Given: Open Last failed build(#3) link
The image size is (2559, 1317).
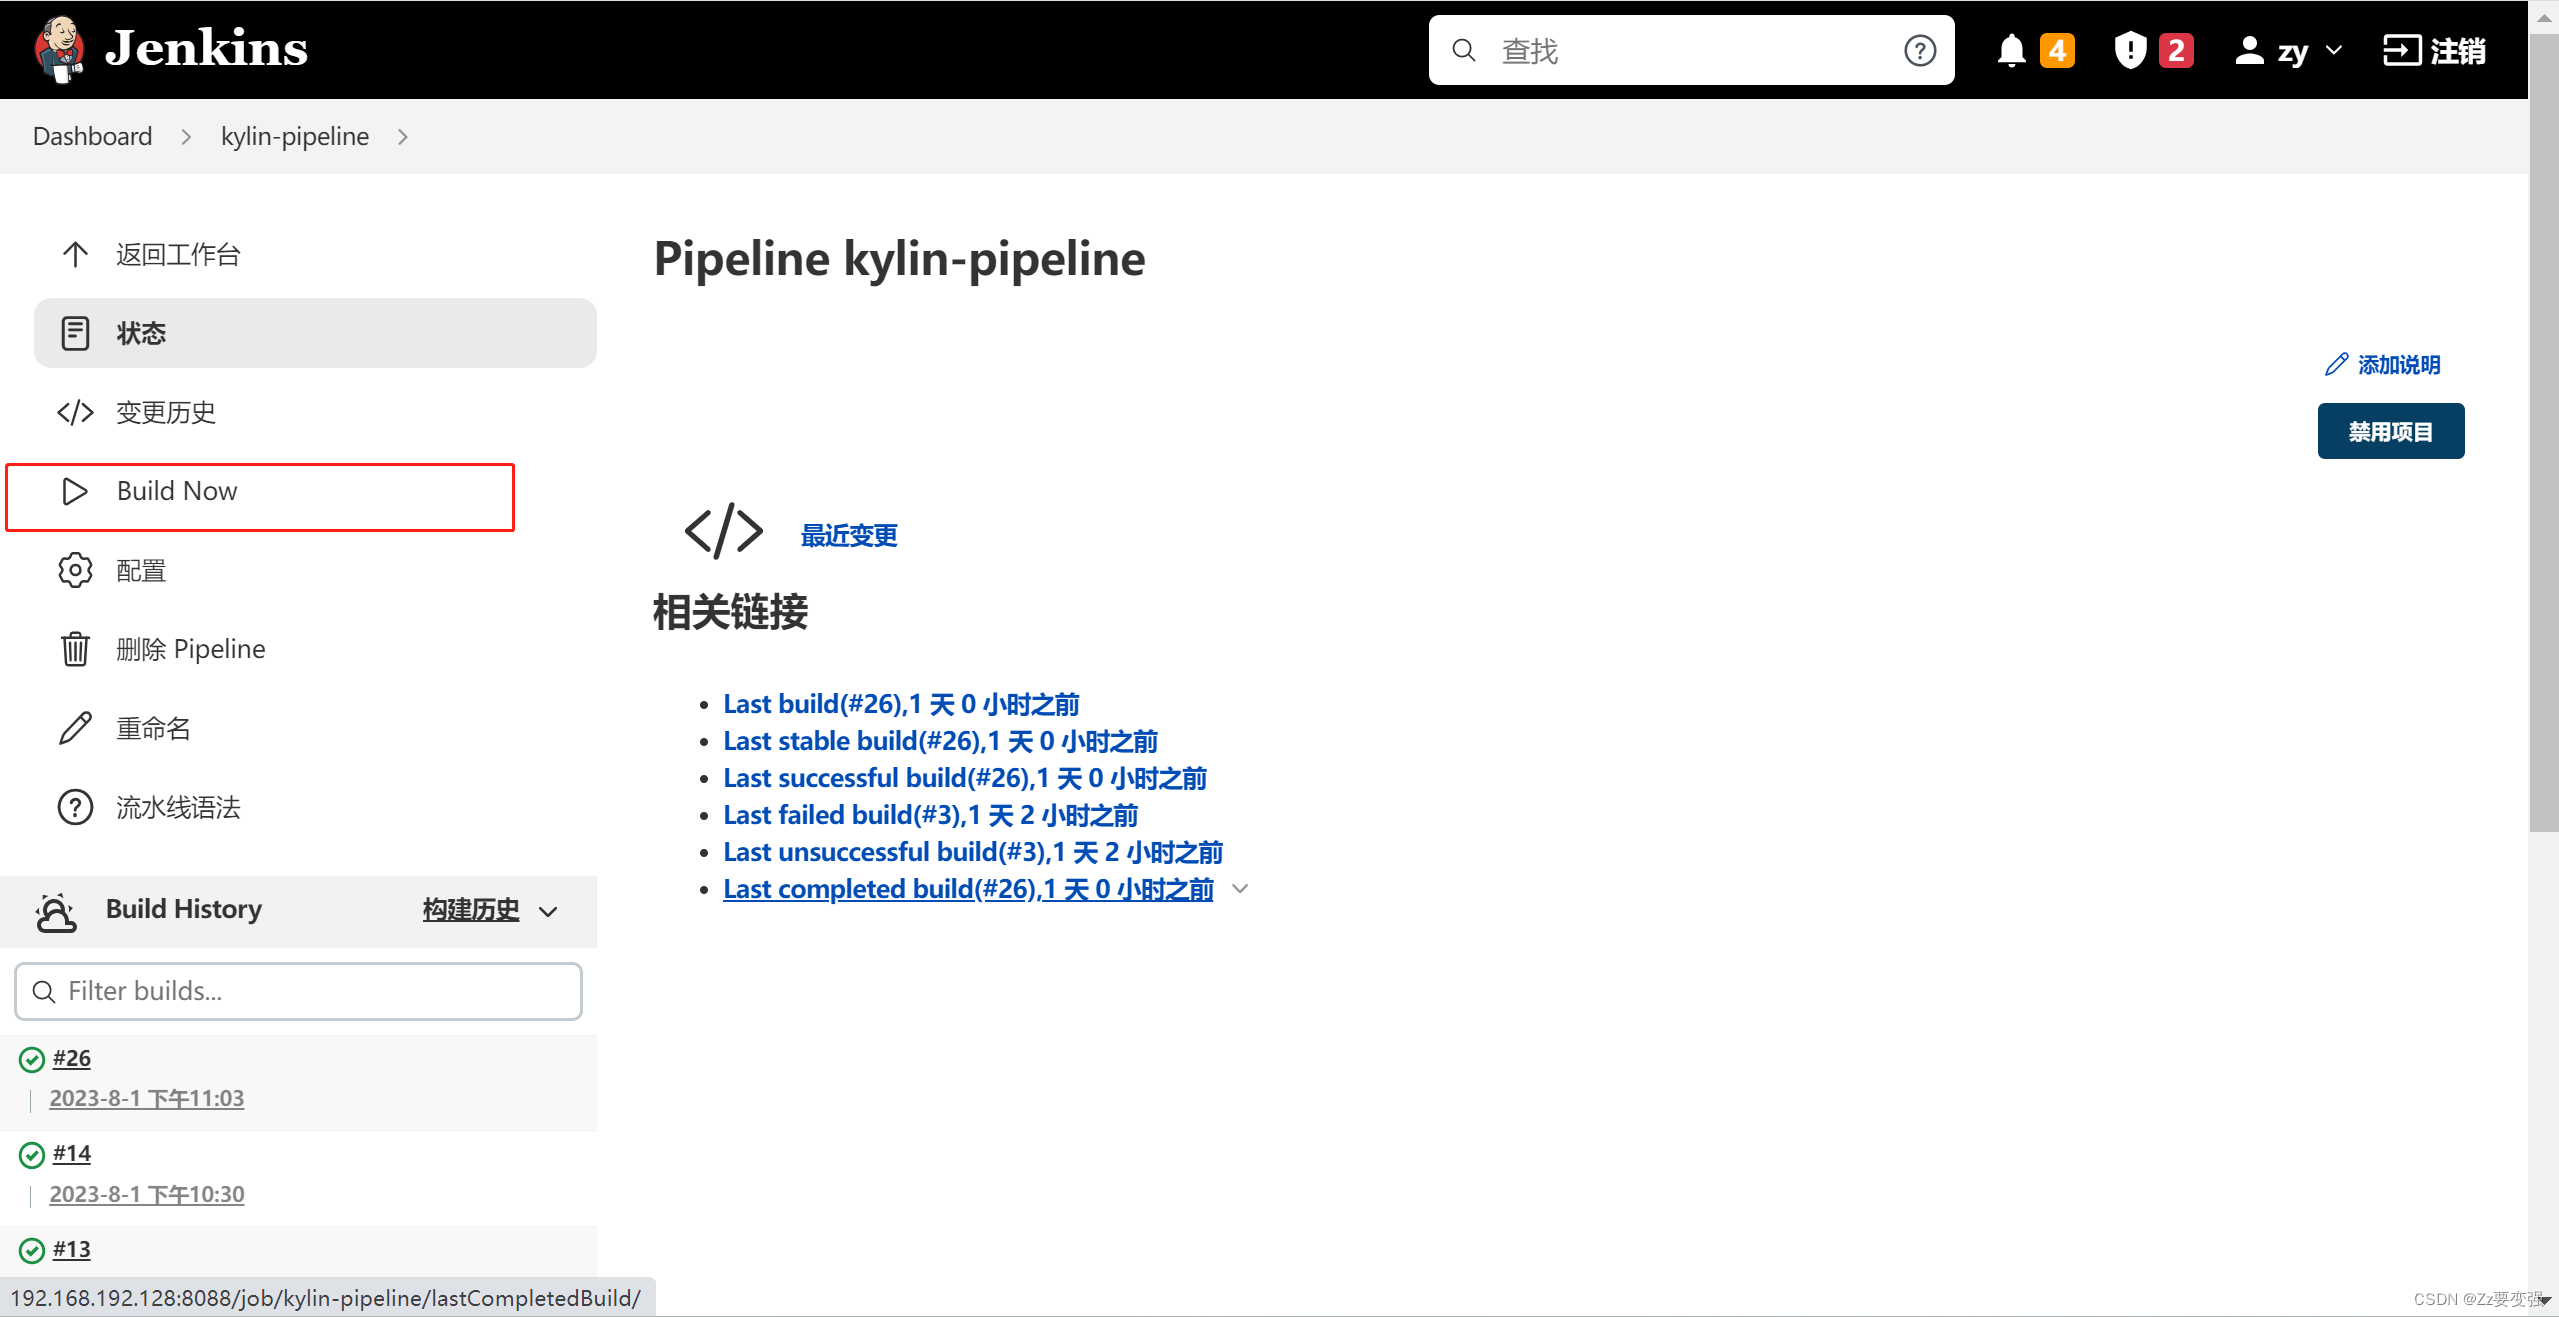Looking at the screenshot, I should pyautogui.click(x=928, y=814).
